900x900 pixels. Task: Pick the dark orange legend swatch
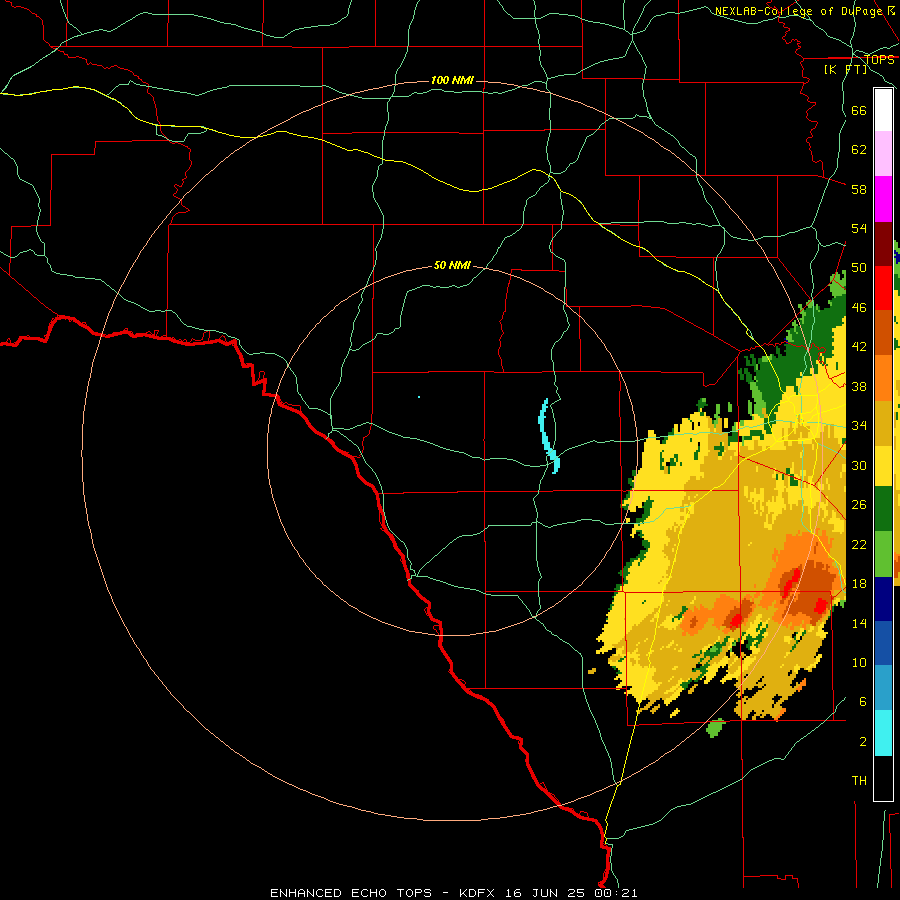(x=883, y=332)
